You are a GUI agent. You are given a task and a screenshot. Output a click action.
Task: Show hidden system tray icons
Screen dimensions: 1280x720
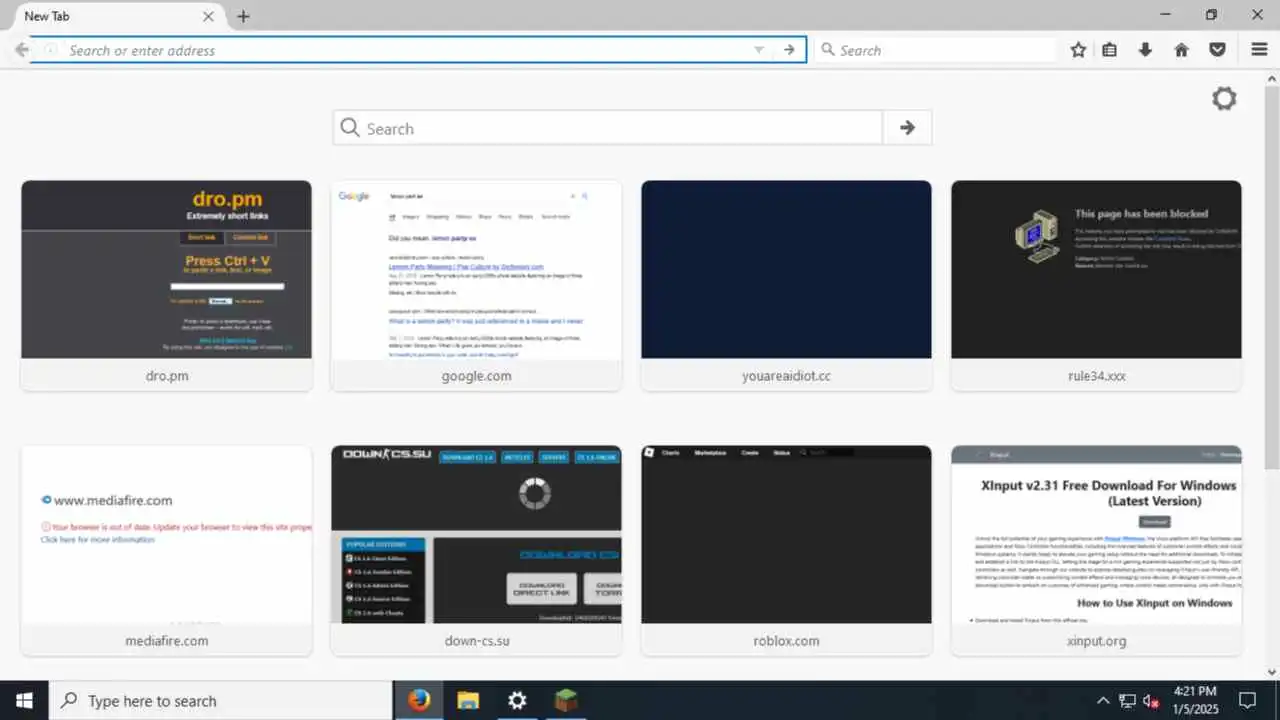click(1103, 700)
